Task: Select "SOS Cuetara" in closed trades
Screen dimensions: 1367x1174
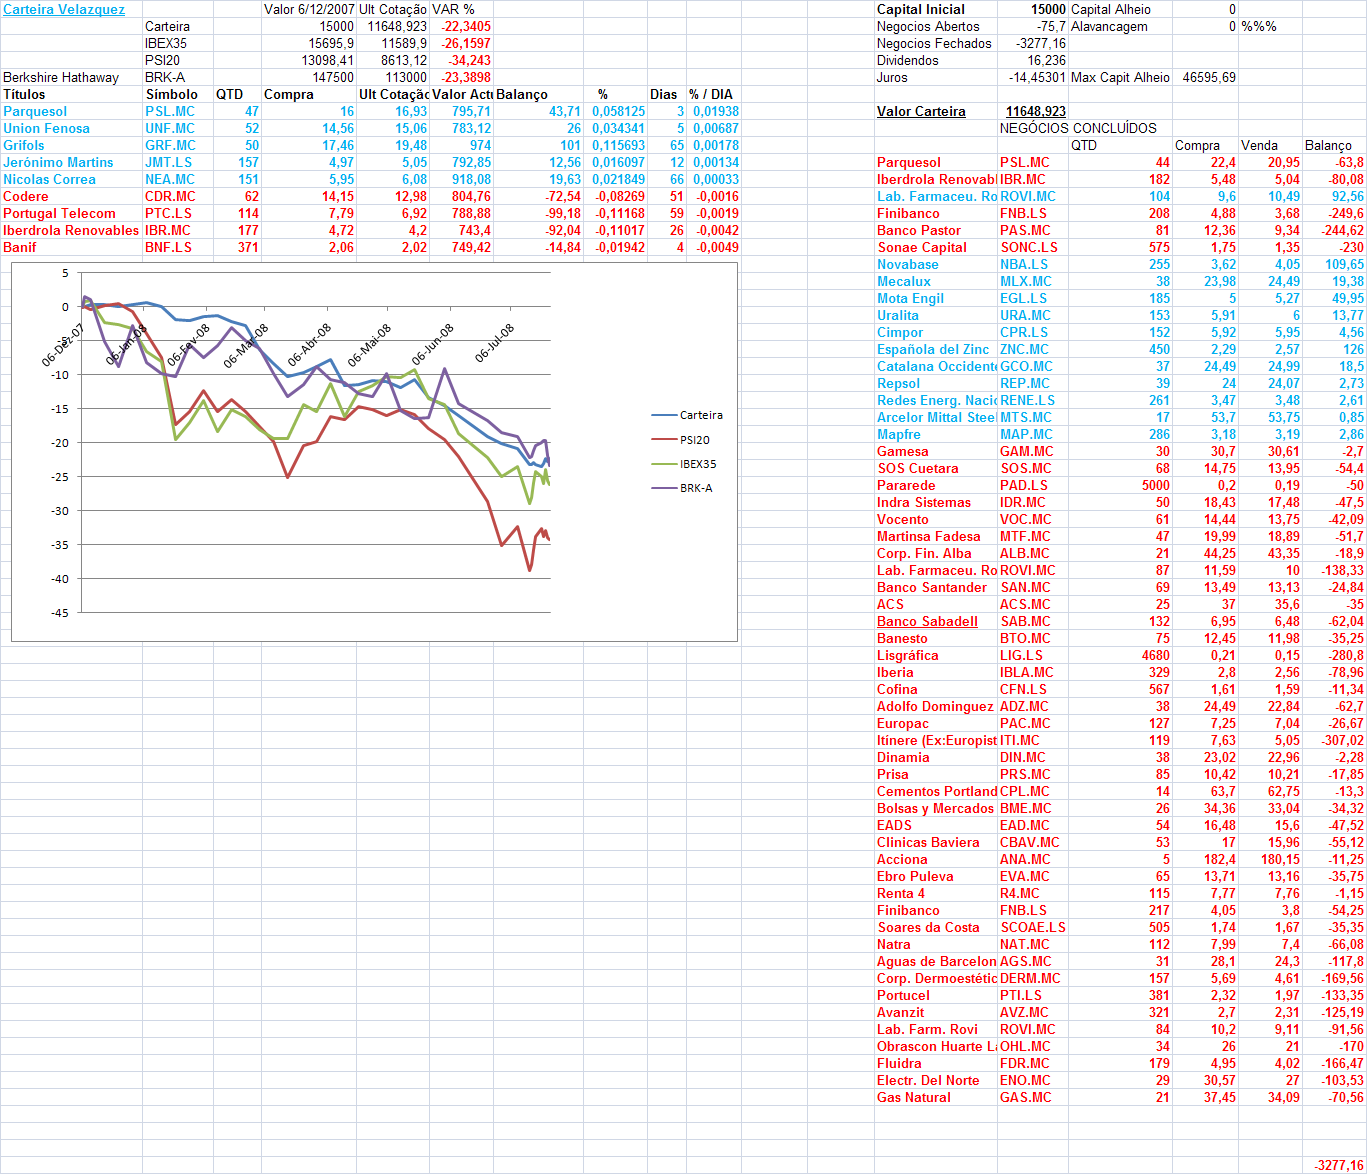Action: tap(918, 469)
